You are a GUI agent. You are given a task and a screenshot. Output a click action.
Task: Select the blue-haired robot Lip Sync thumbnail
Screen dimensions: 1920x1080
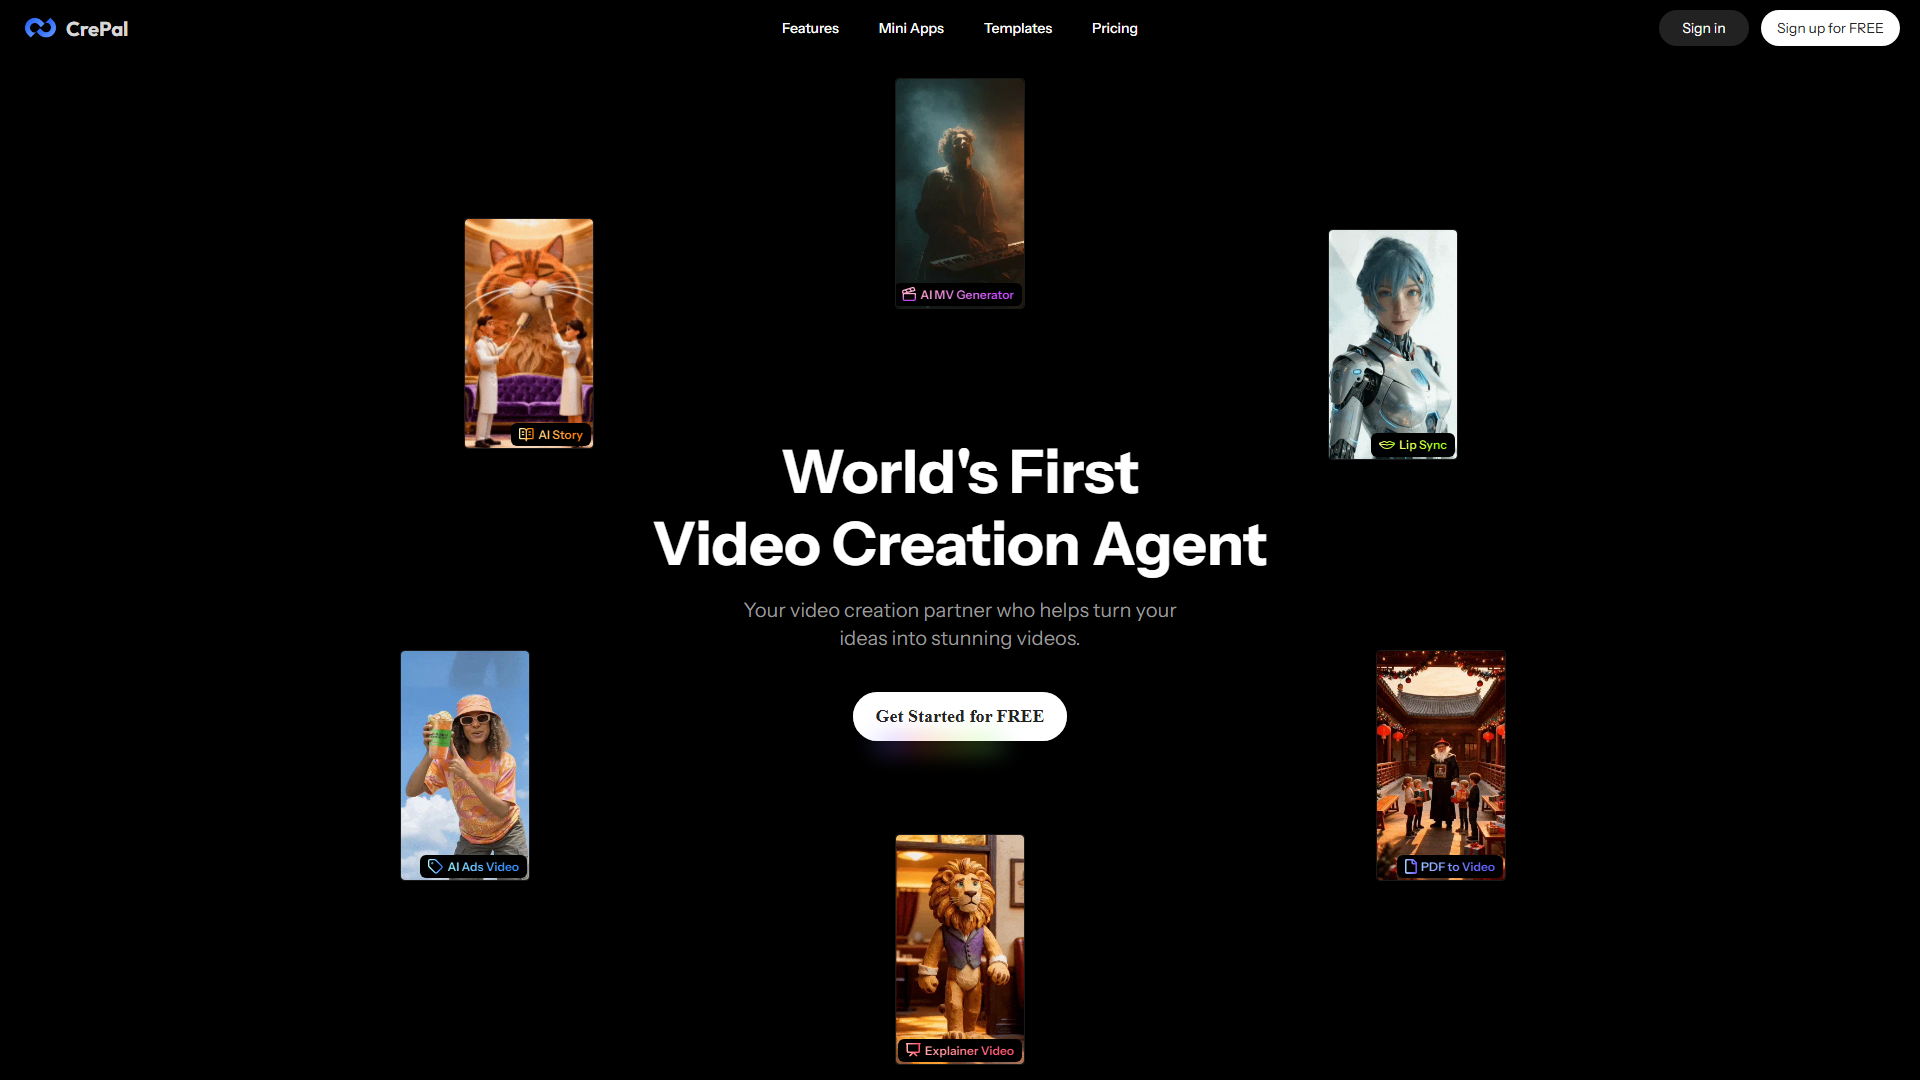click(1392, 330)
